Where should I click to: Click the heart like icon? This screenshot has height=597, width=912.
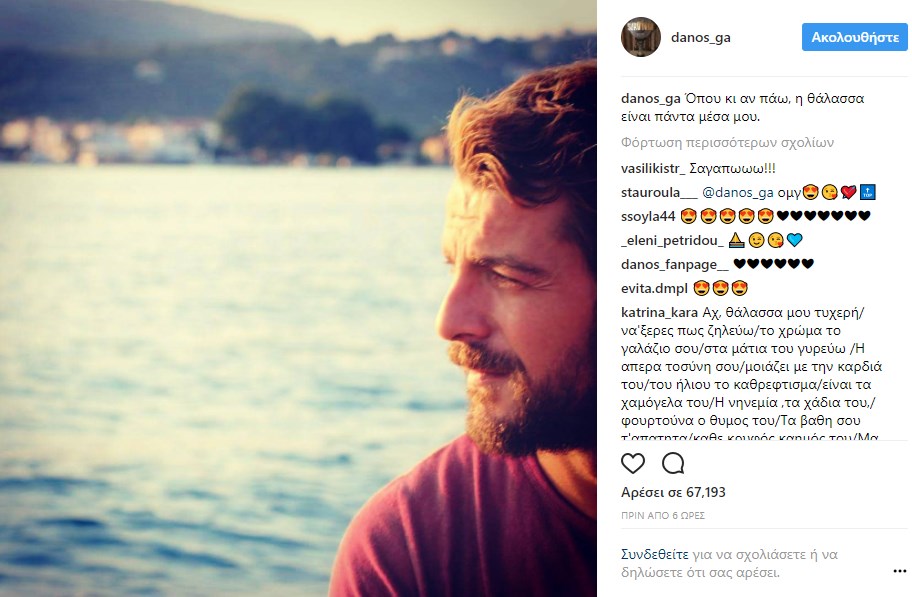point(633,463)
